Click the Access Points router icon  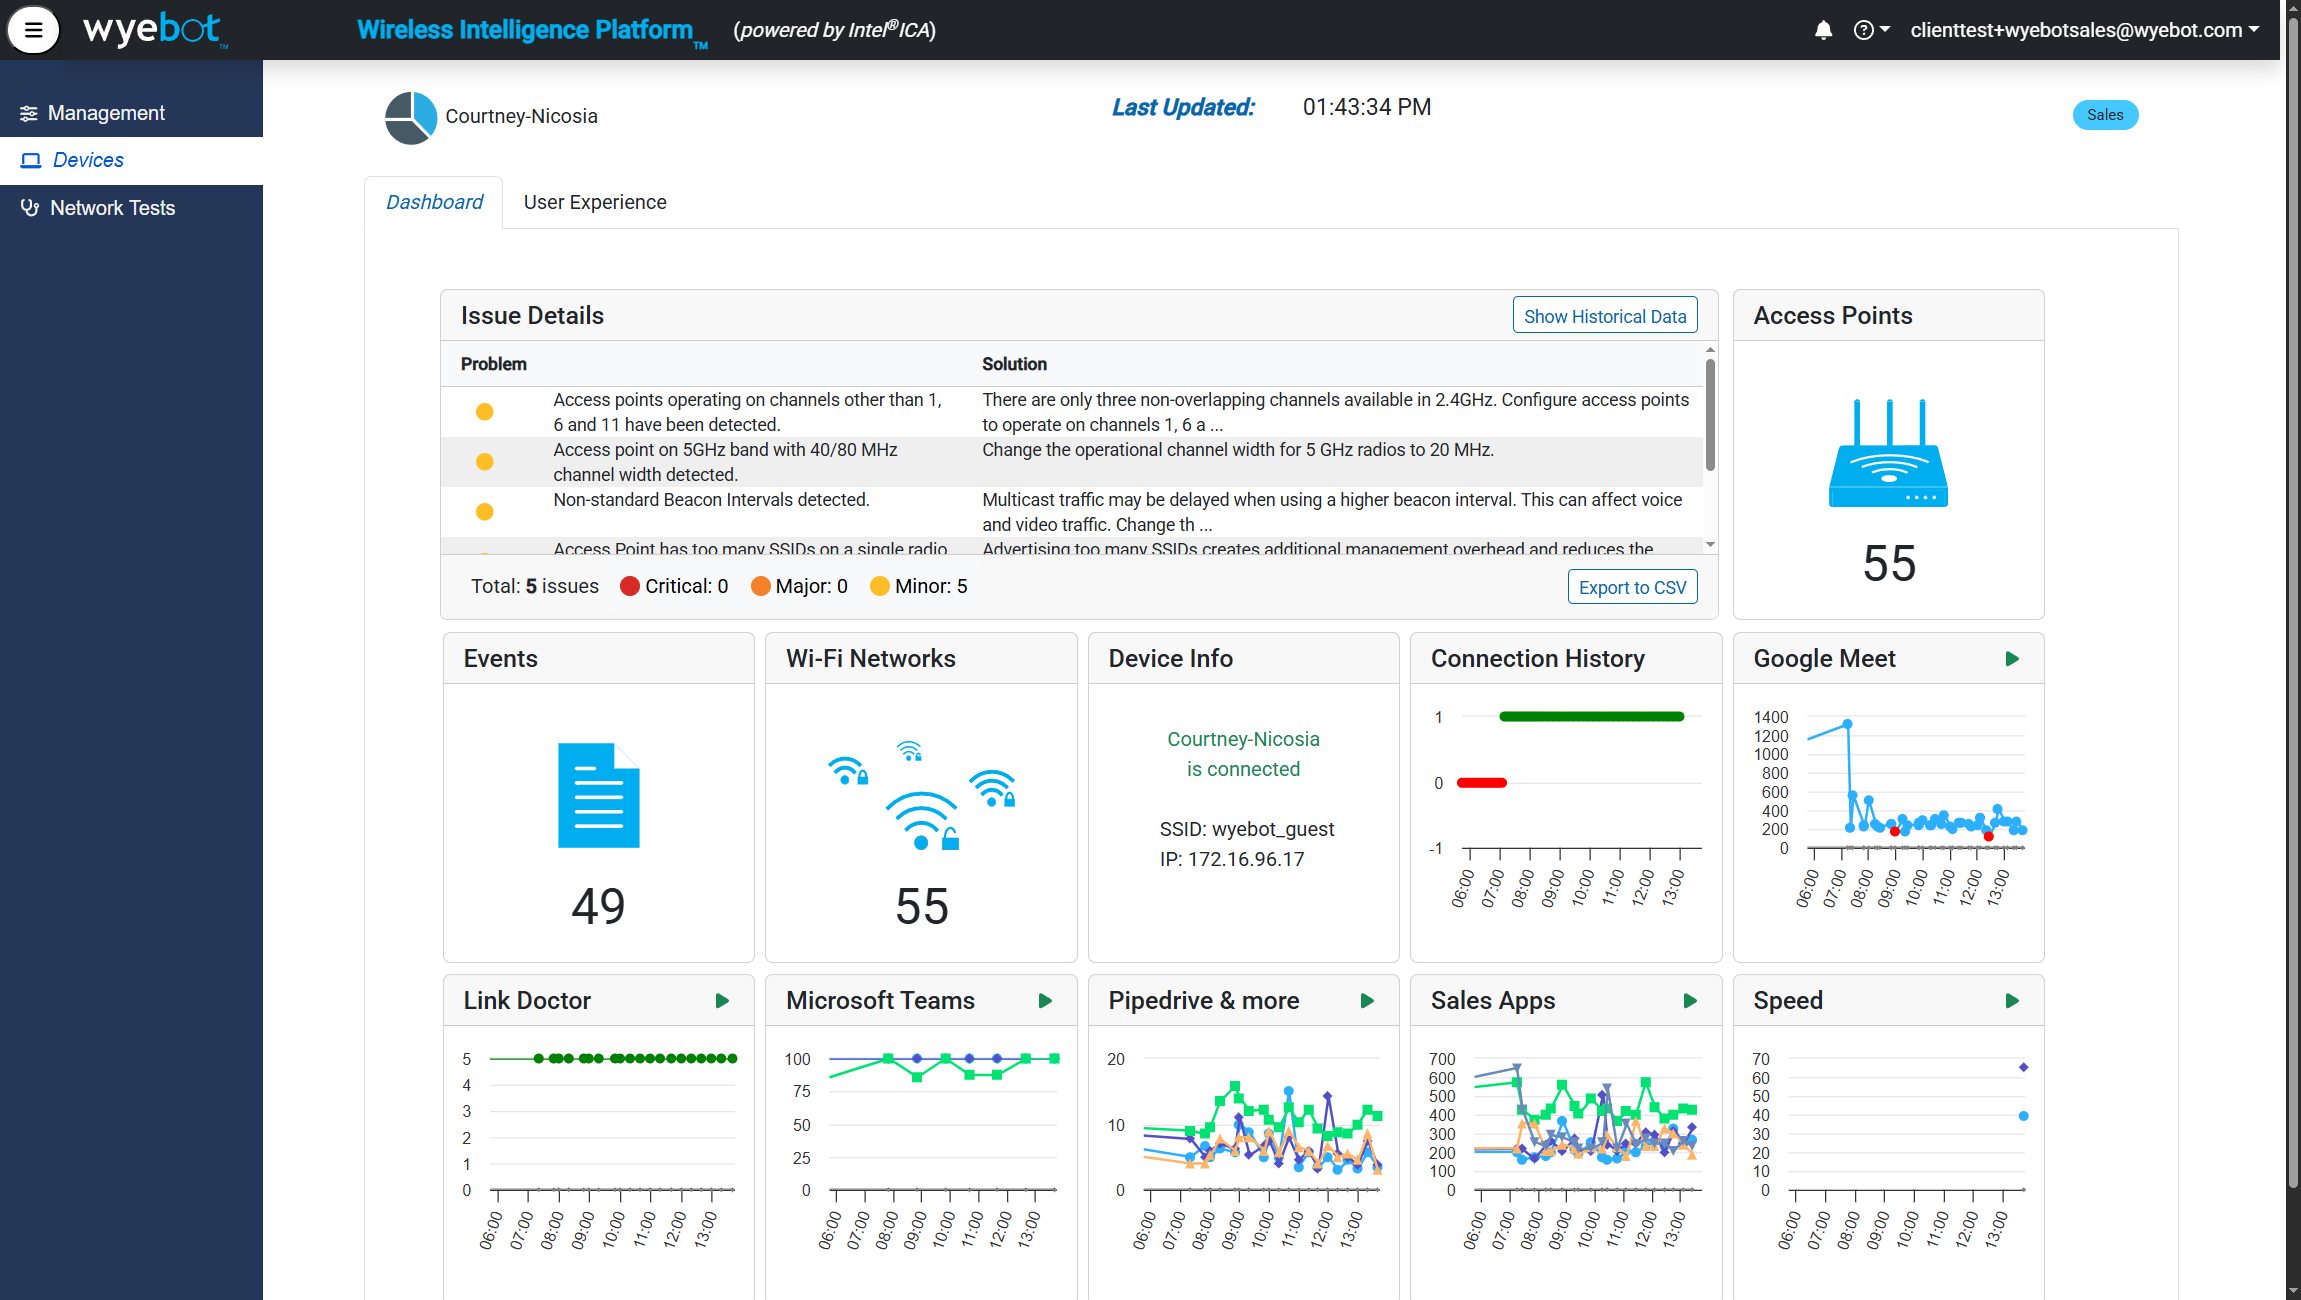click(1888, 453)
